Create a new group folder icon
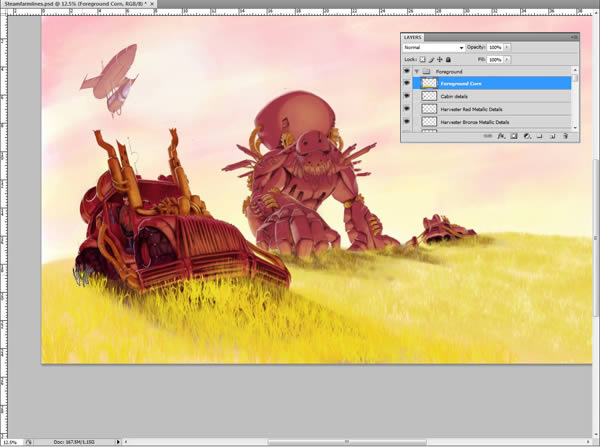Image resolution: width=600 pixels, height=447 pixels. click(x=540, y=136)
